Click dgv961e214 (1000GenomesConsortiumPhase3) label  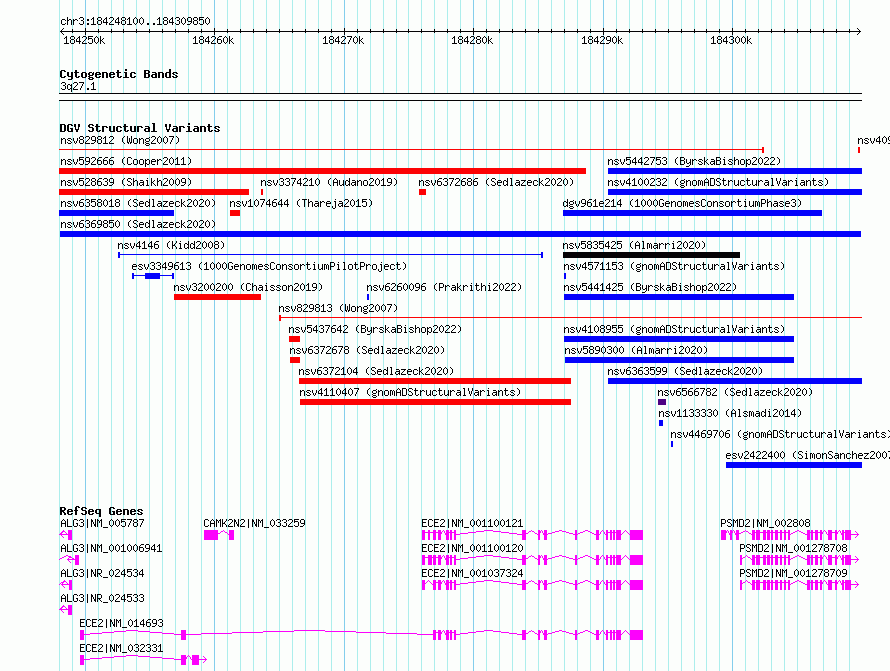(x=682, y=203)
